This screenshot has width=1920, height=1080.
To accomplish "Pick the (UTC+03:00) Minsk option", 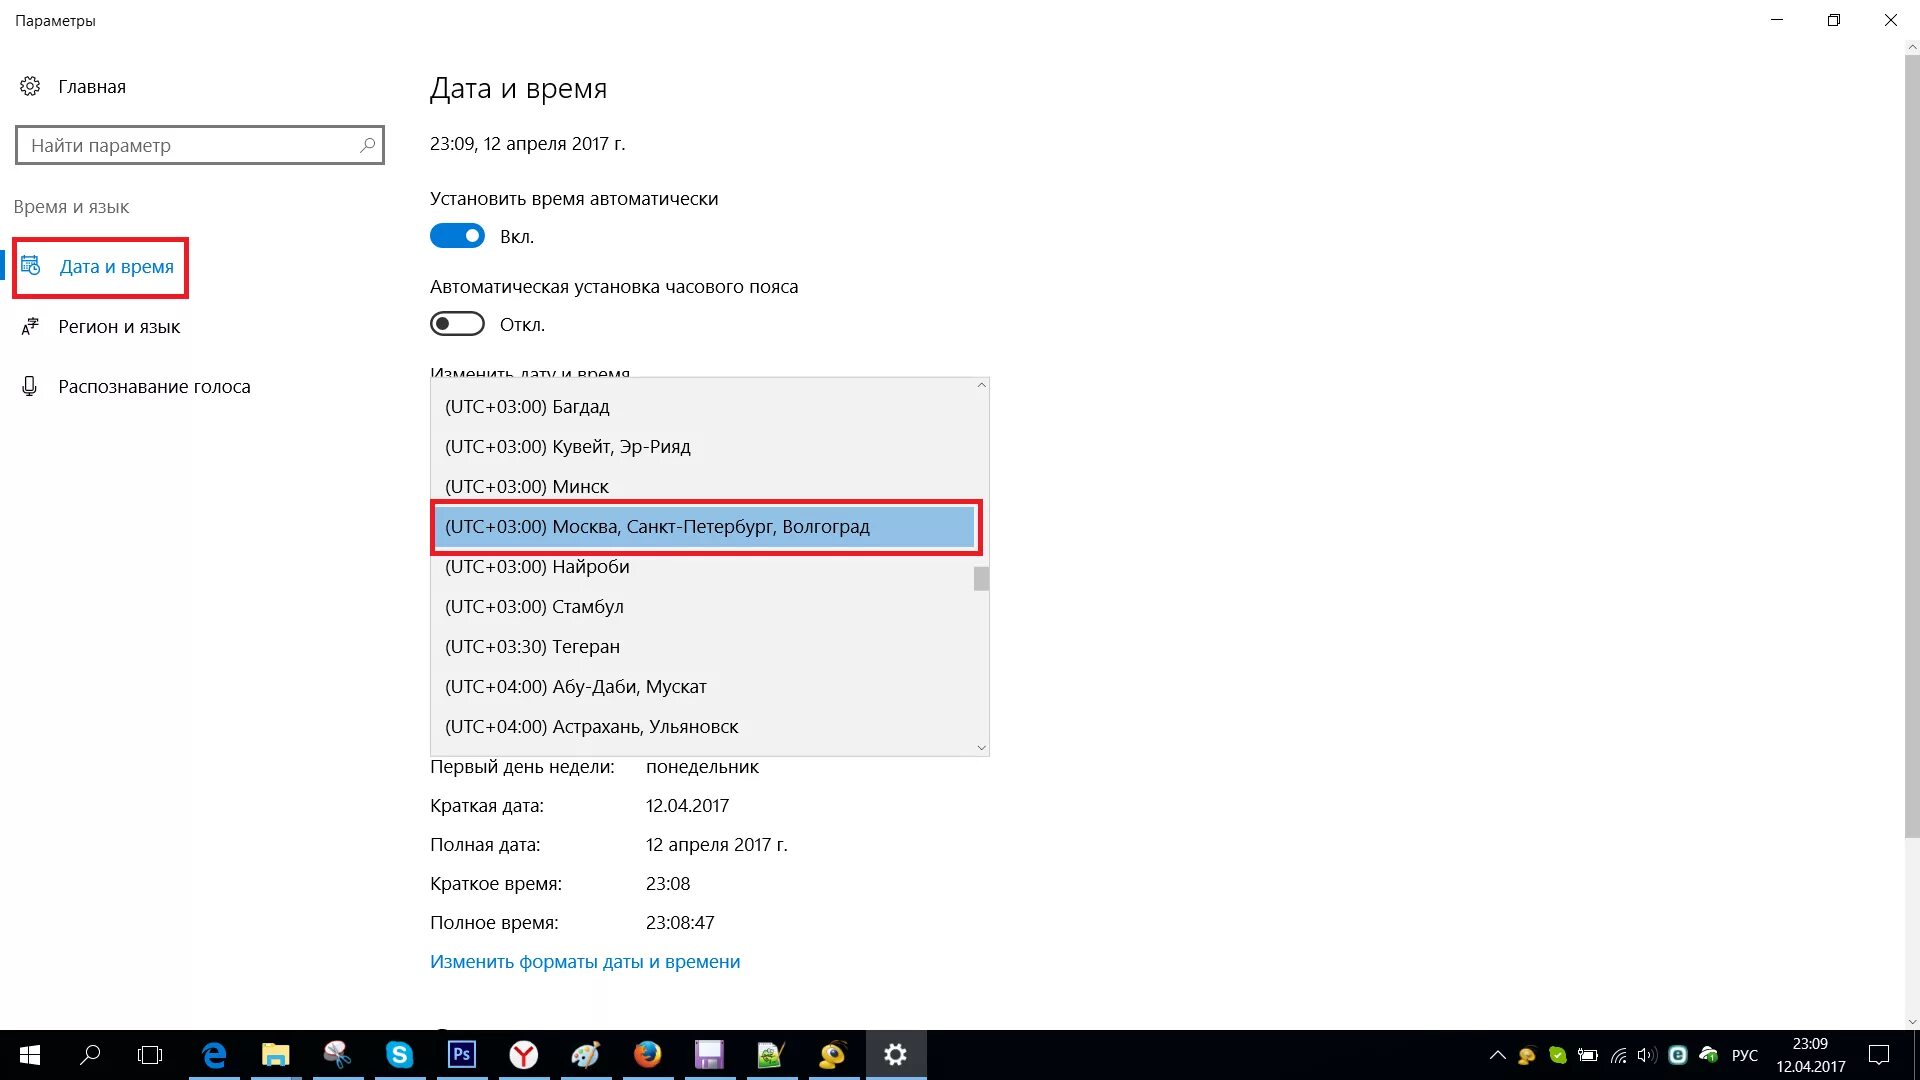I will click(526, 487).
